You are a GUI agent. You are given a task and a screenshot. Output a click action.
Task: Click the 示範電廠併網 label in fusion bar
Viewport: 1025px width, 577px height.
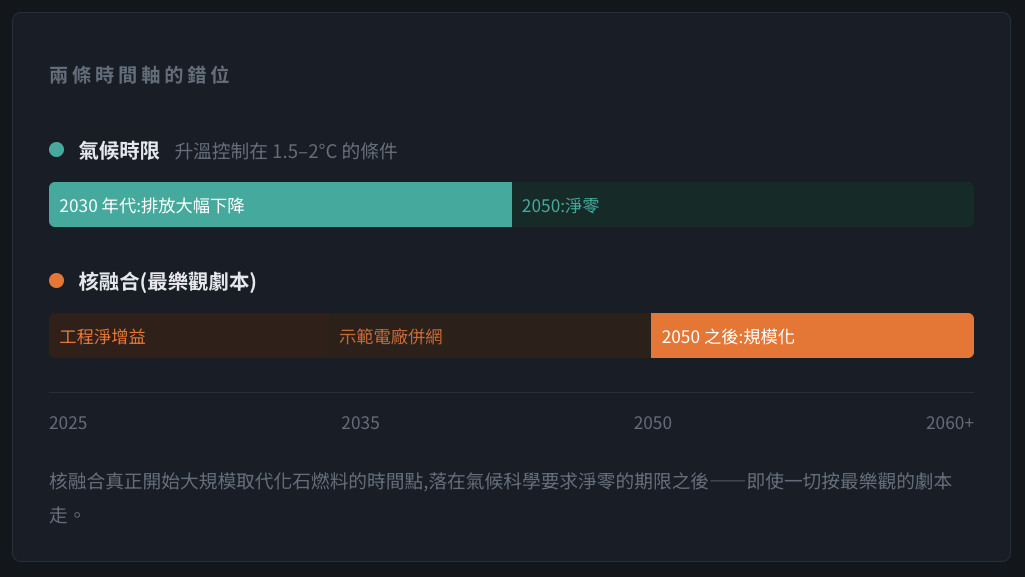coord(391,337)
